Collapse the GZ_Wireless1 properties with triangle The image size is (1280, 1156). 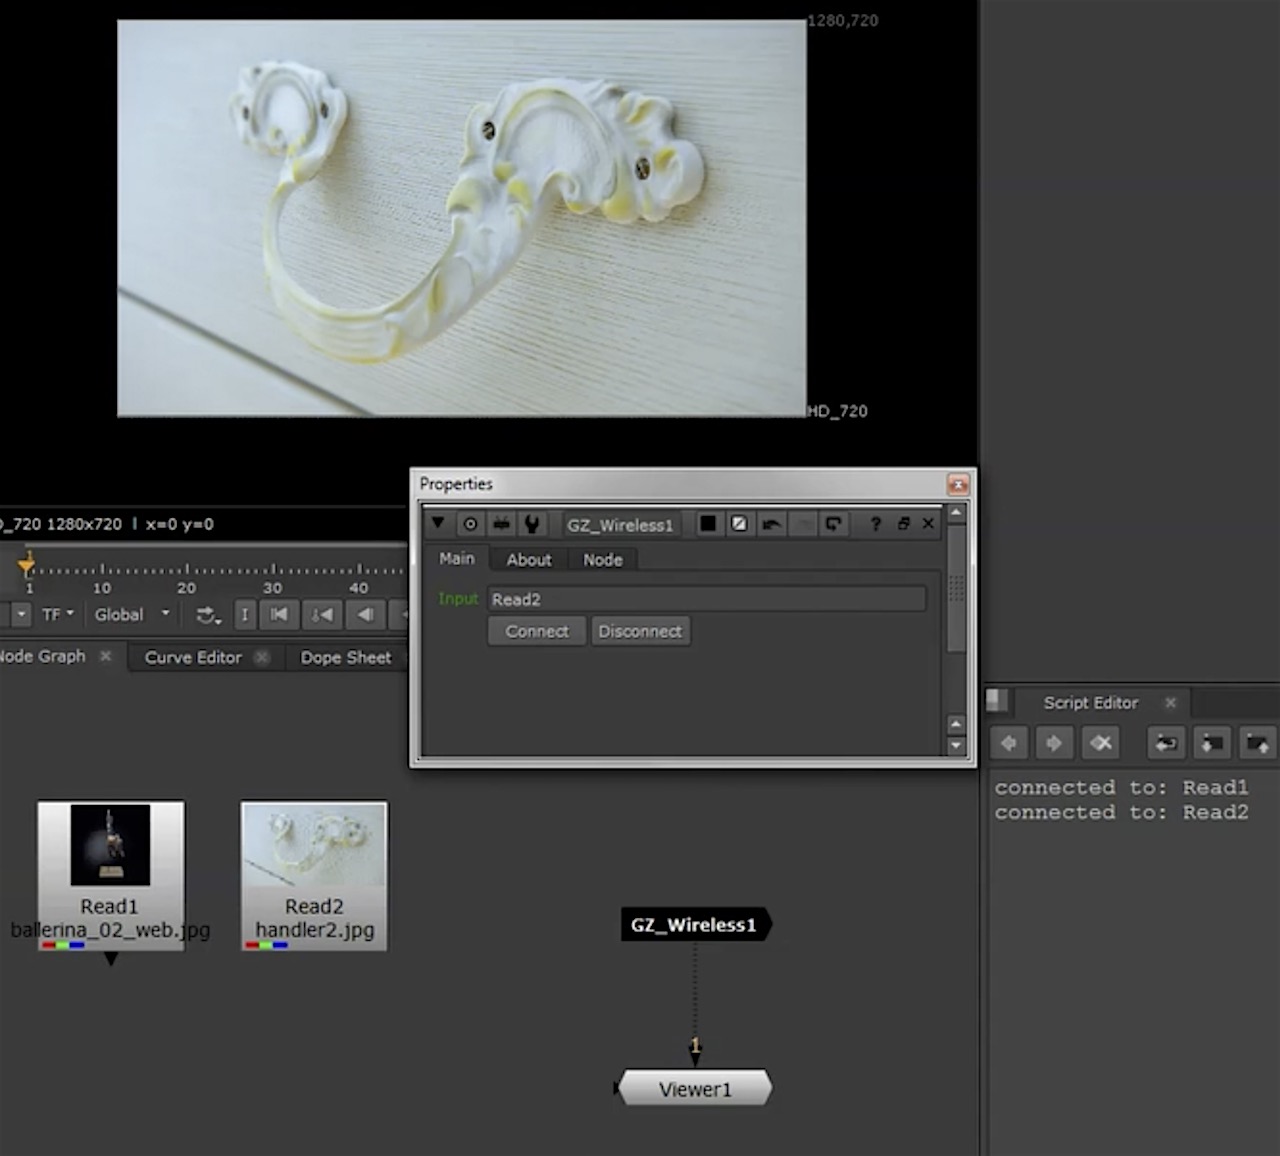(x=438, y=523)
